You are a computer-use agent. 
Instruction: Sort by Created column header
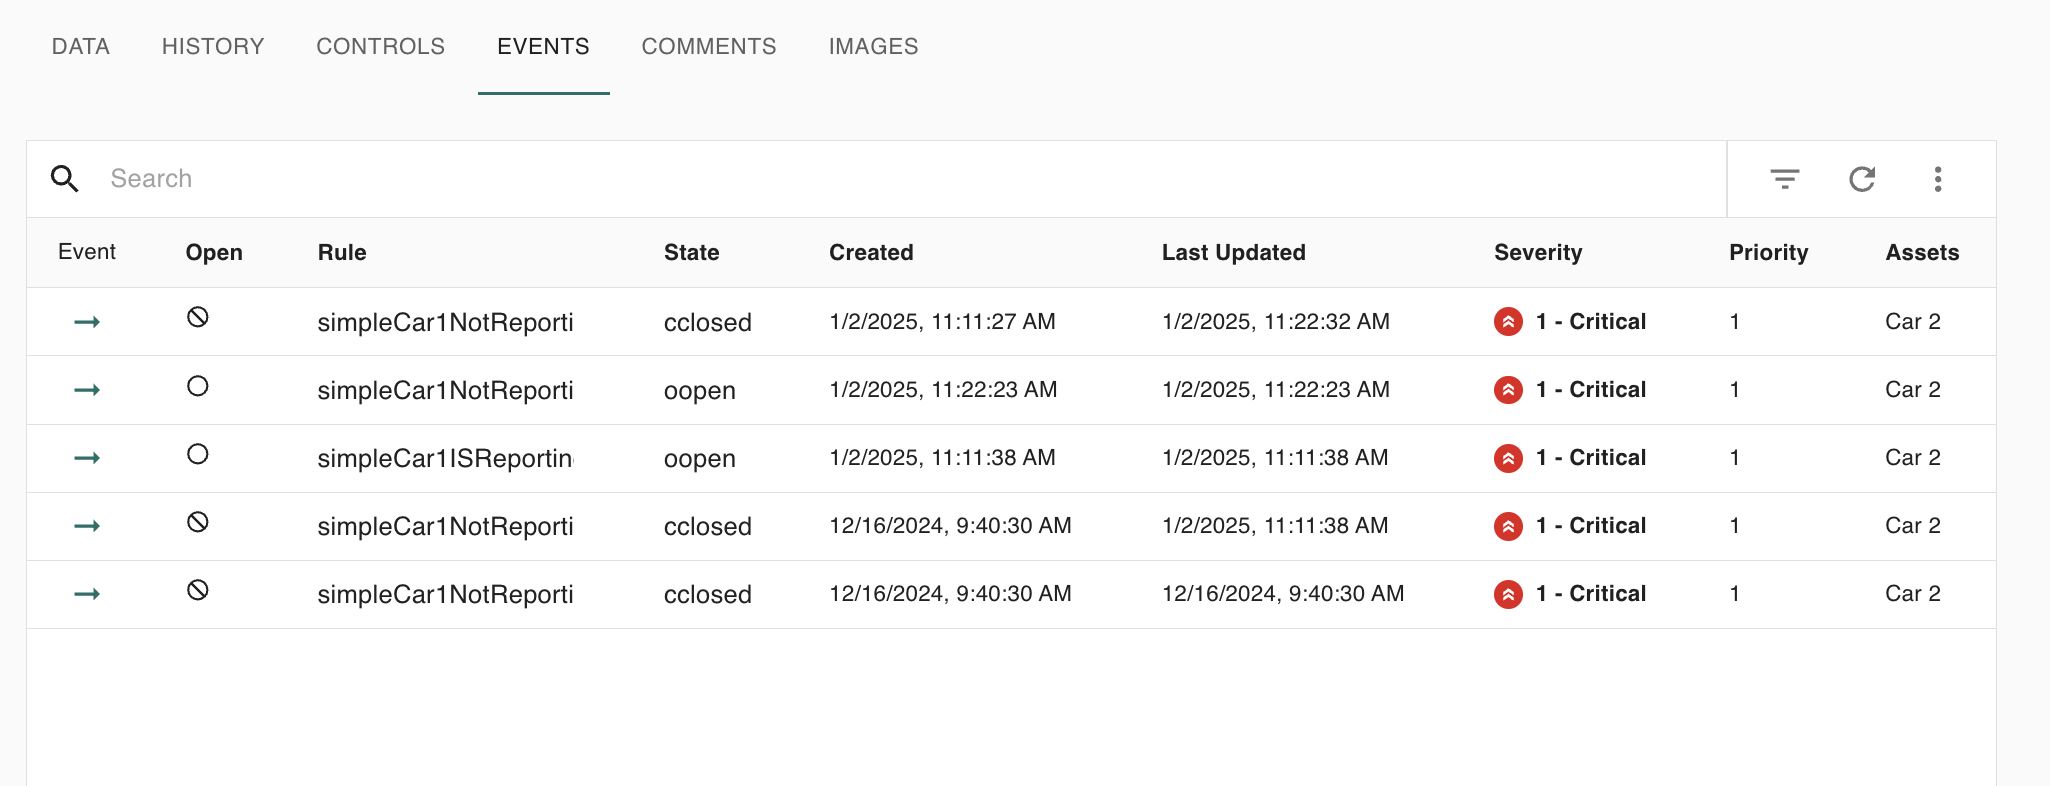871,253
